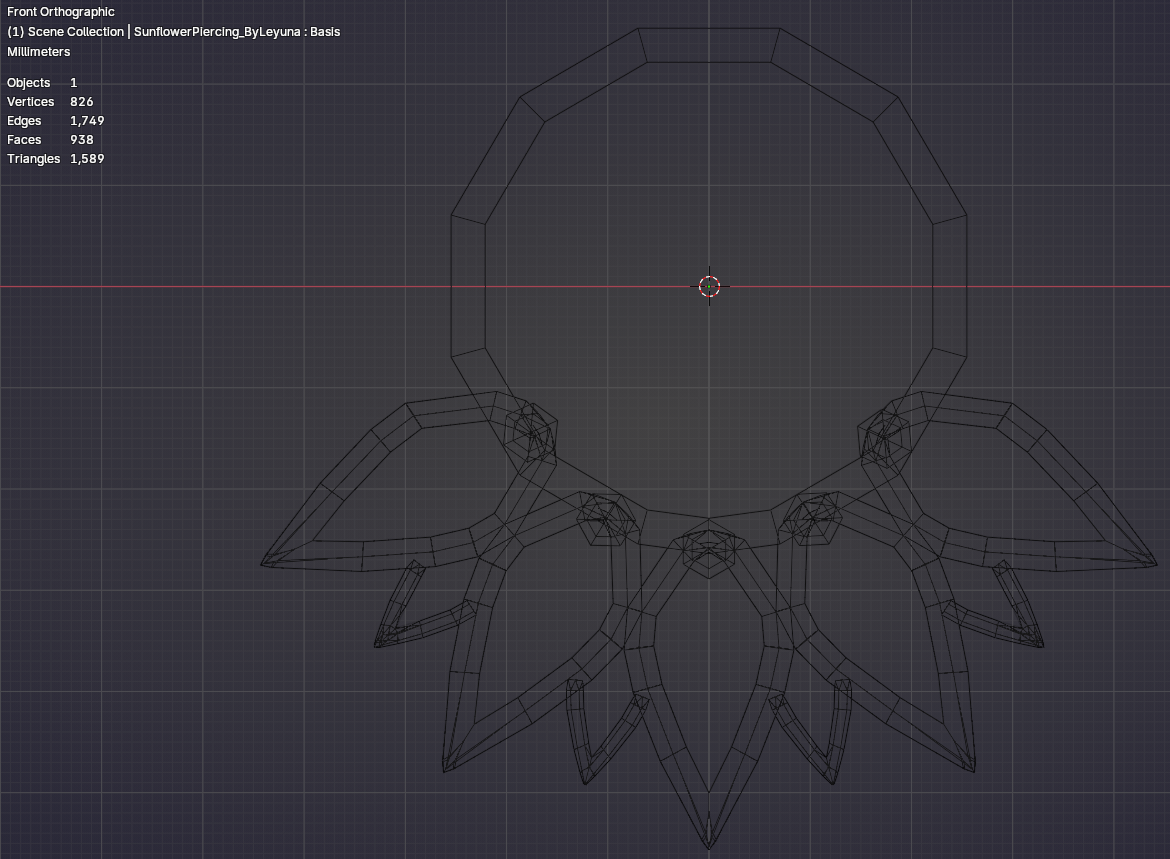
Task: Click the "Faces 938" statistics row
Action: coord(50,140)
